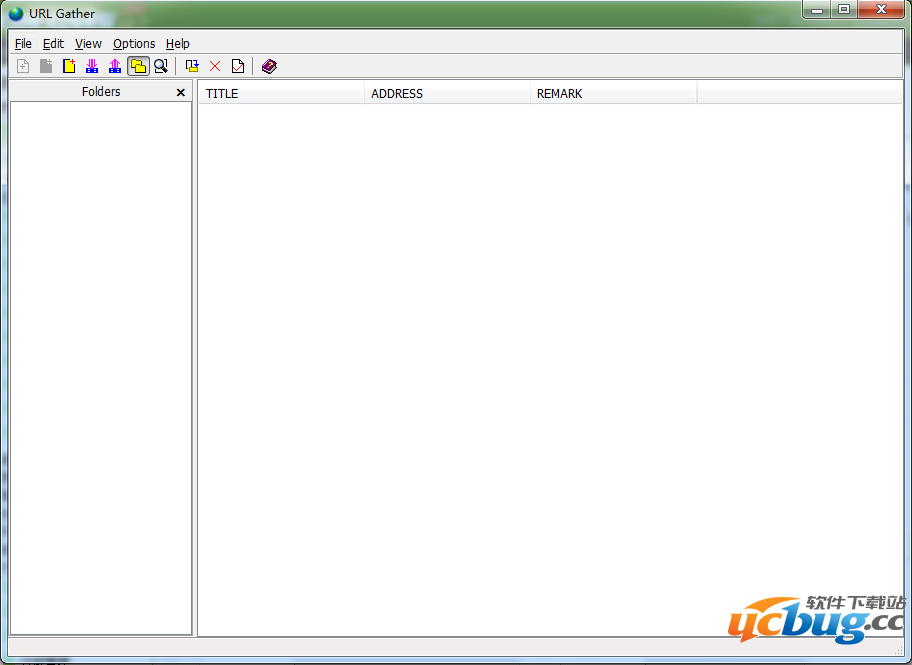Open help with the purple book icon
The height and width of the screenshot is (665, 912).
[x=269, y=66]
